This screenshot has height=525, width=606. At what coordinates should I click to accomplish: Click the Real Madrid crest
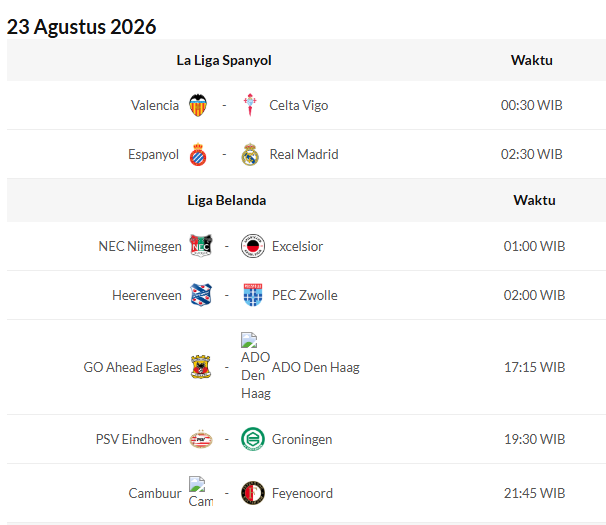pos(250,154)
